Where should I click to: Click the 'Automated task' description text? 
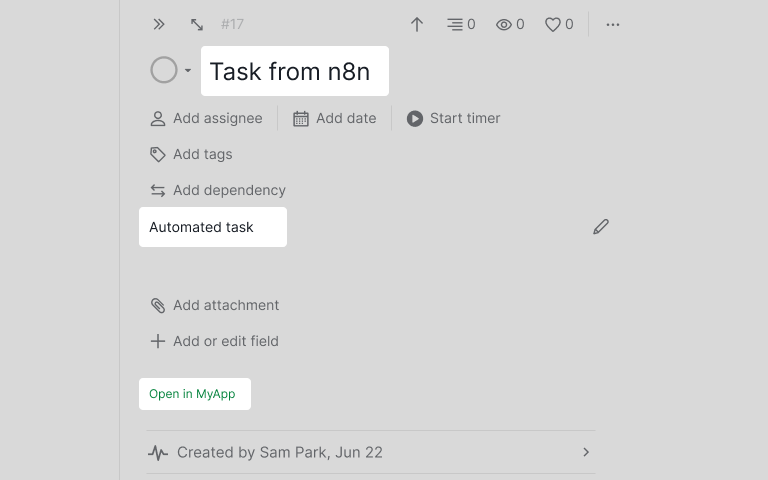point(202,227)
